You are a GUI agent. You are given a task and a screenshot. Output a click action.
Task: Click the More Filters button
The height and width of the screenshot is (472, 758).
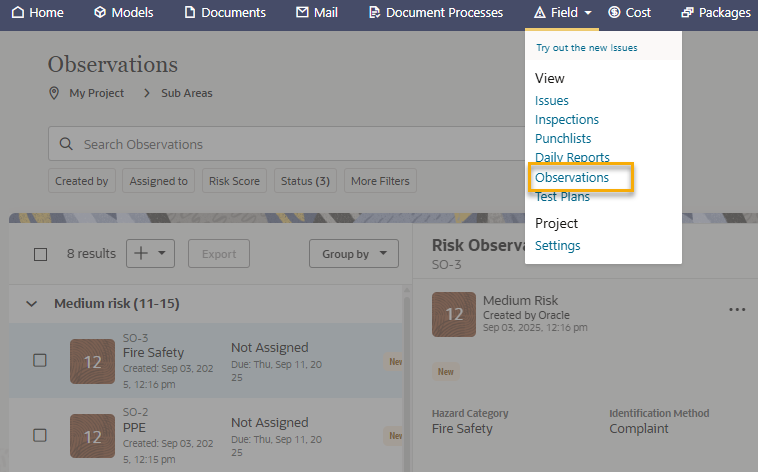[x=380, y=181]
